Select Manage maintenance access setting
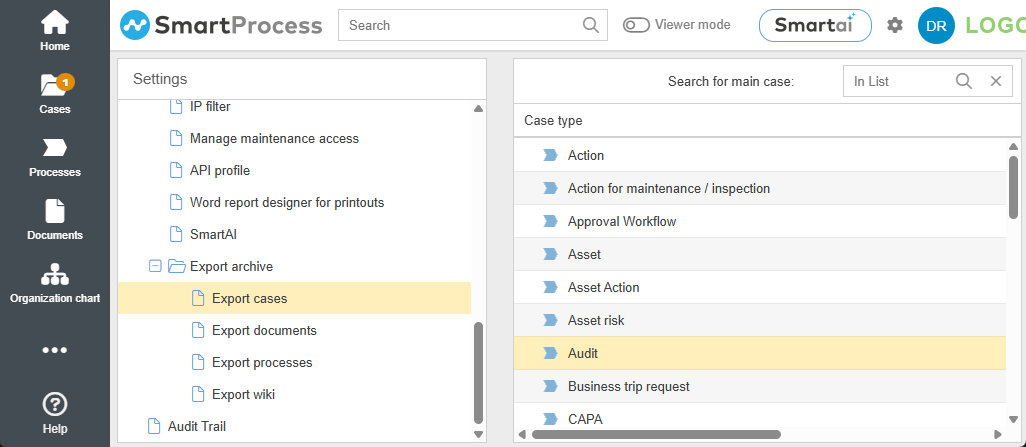1026x447 pixels. click(274, 138)
